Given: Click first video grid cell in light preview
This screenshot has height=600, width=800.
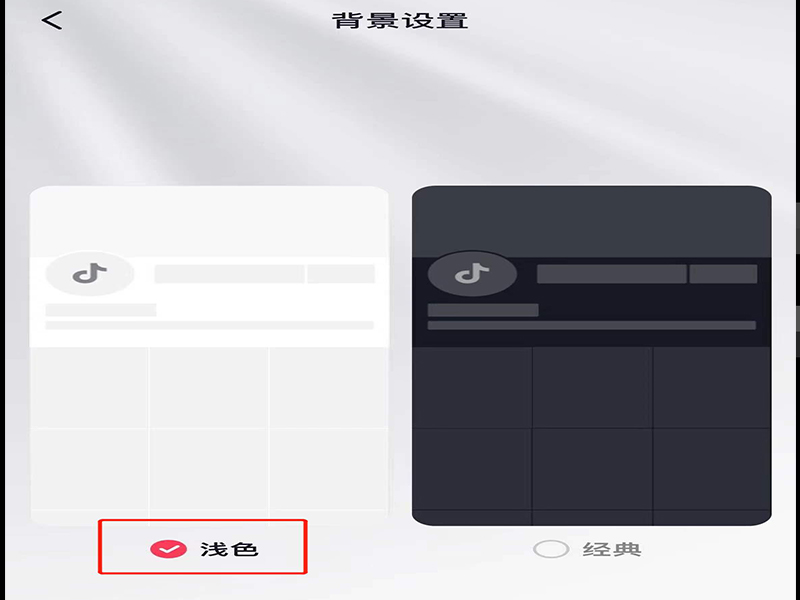Looking at the screenshot, I should [89, 388].
